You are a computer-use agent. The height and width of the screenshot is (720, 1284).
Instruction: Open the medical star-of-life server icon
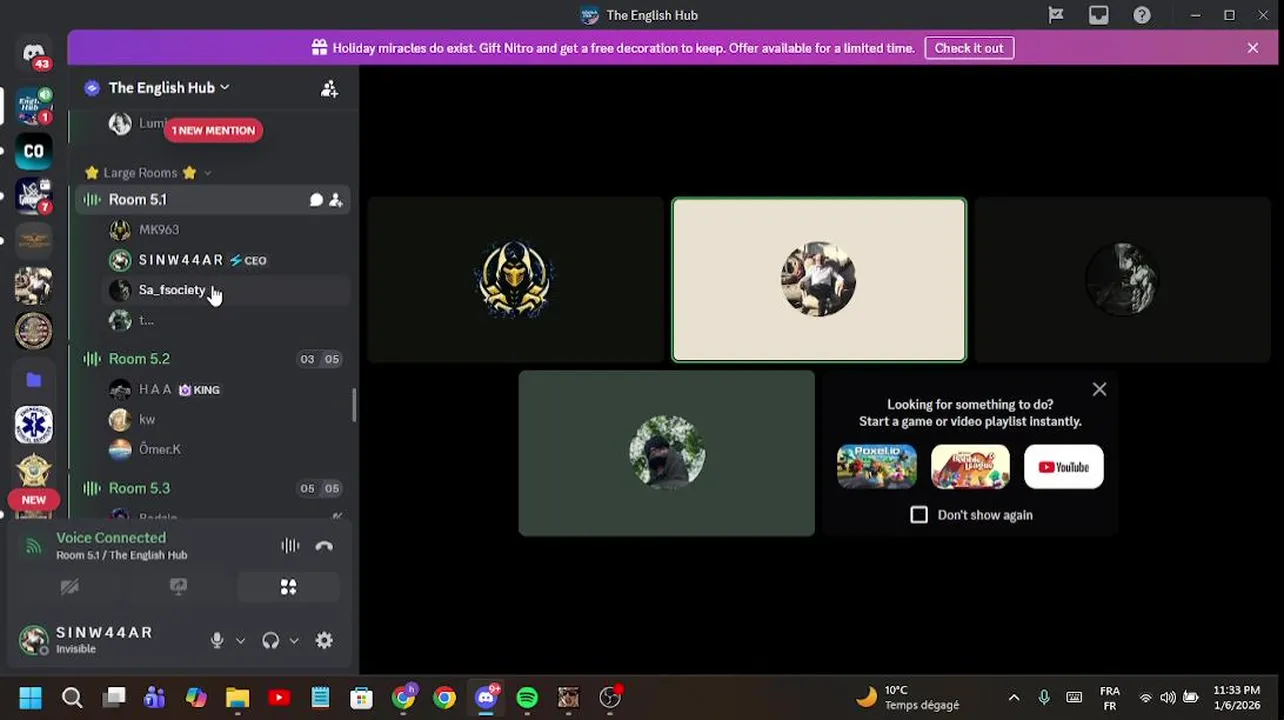tap(34, 425)
